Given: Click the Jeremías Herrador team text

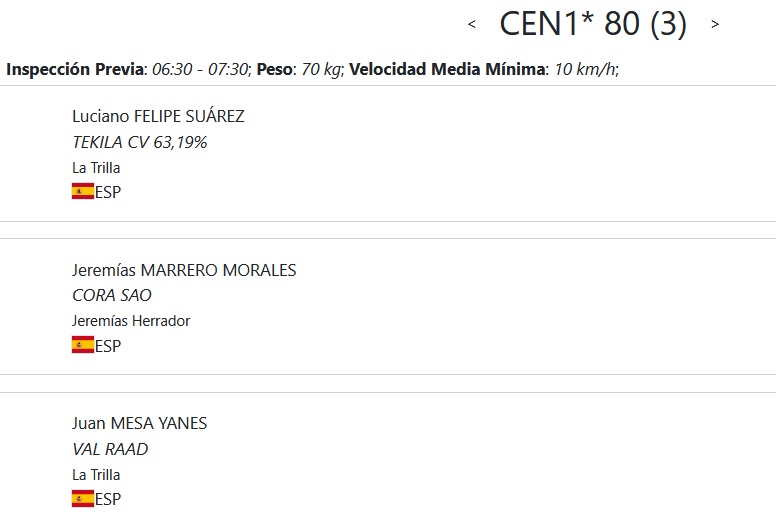Looking at the screenshot, I should click(131, 321).
